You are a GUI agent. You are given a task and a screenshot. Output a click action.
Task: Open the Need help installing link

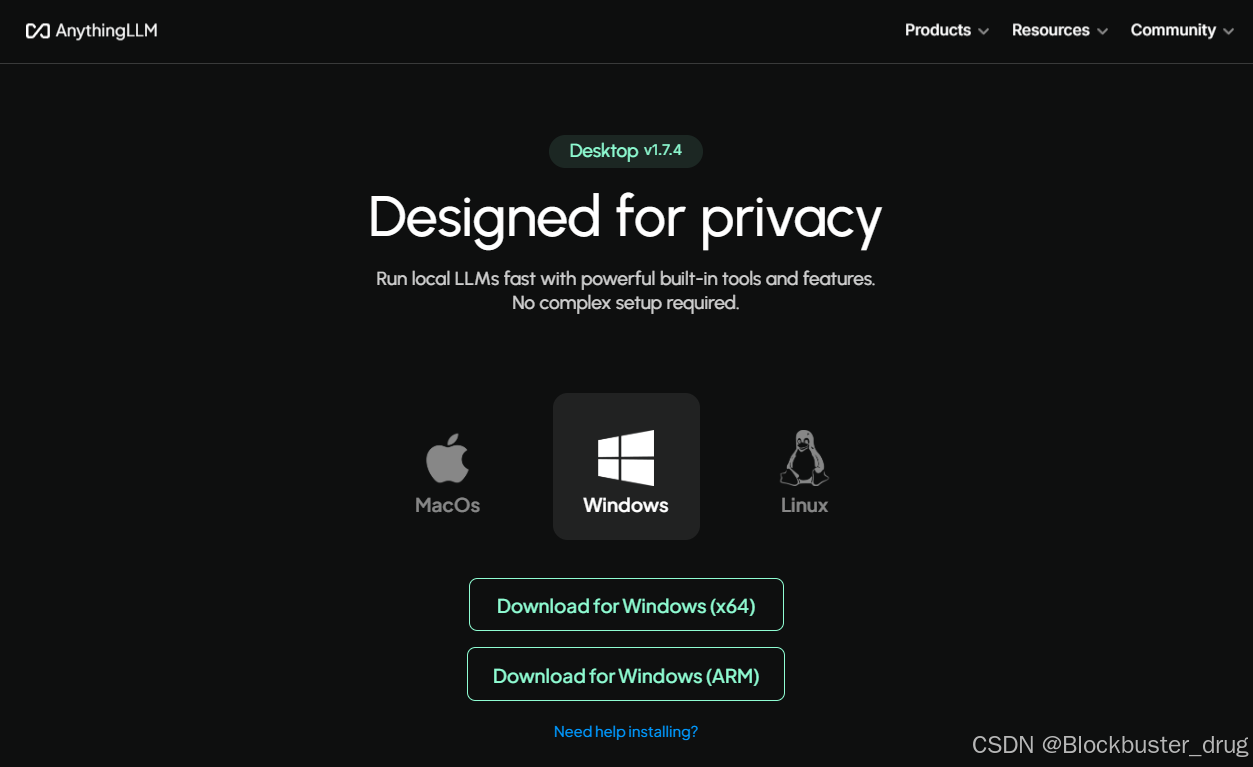click(x=626, y=732)
